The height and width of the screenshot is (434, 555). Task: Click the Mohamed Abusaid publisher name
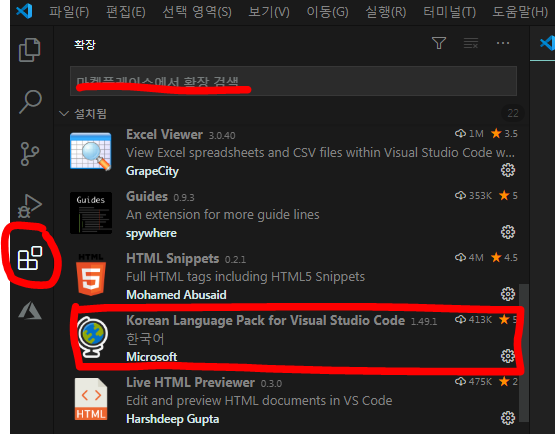point(176,295)
